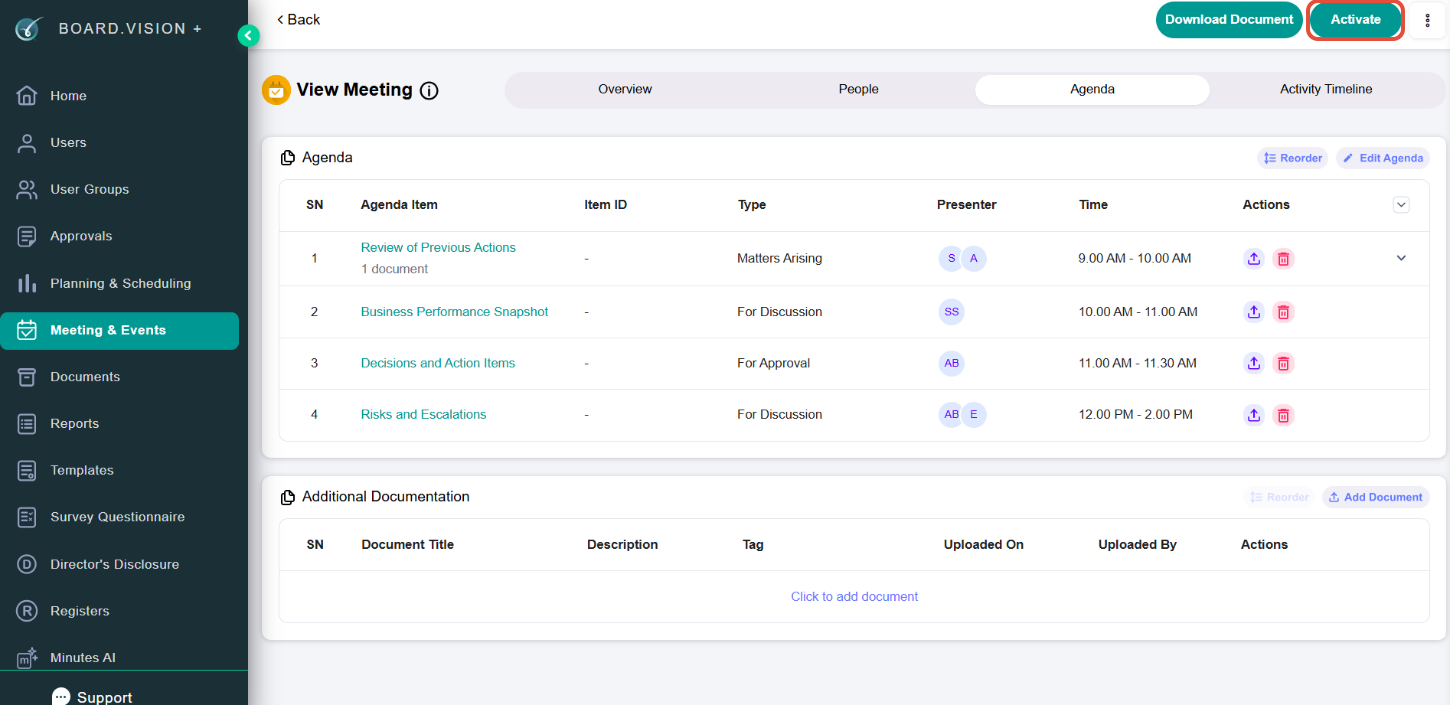This screenshot has height=705, width=1450.
Task: Click the Templates sidebar icon
Action: pyautogui.click(x=27, y=470)
